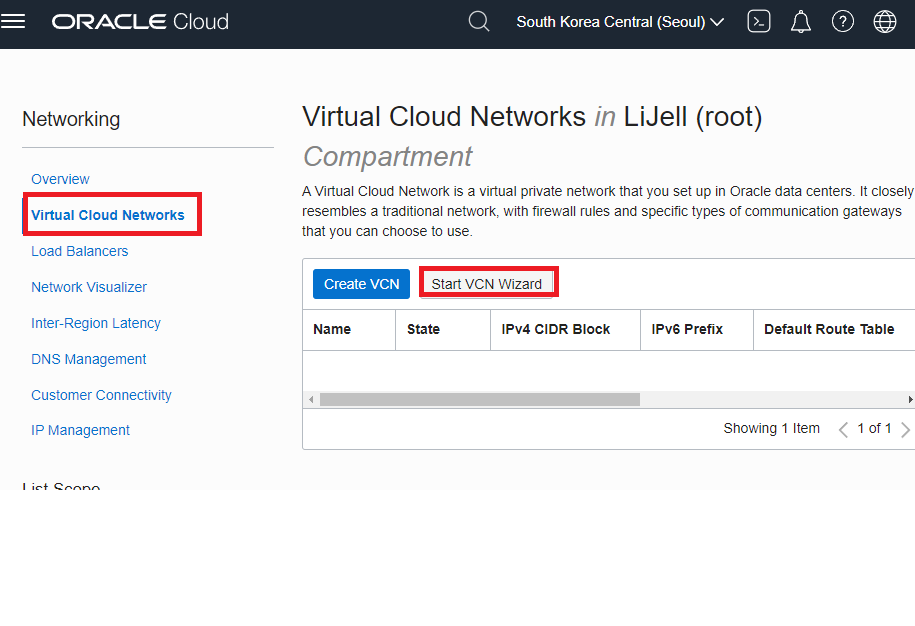Launch Cloud Shell developer tools icon
The image size is (915, 626).
[759, 22]
